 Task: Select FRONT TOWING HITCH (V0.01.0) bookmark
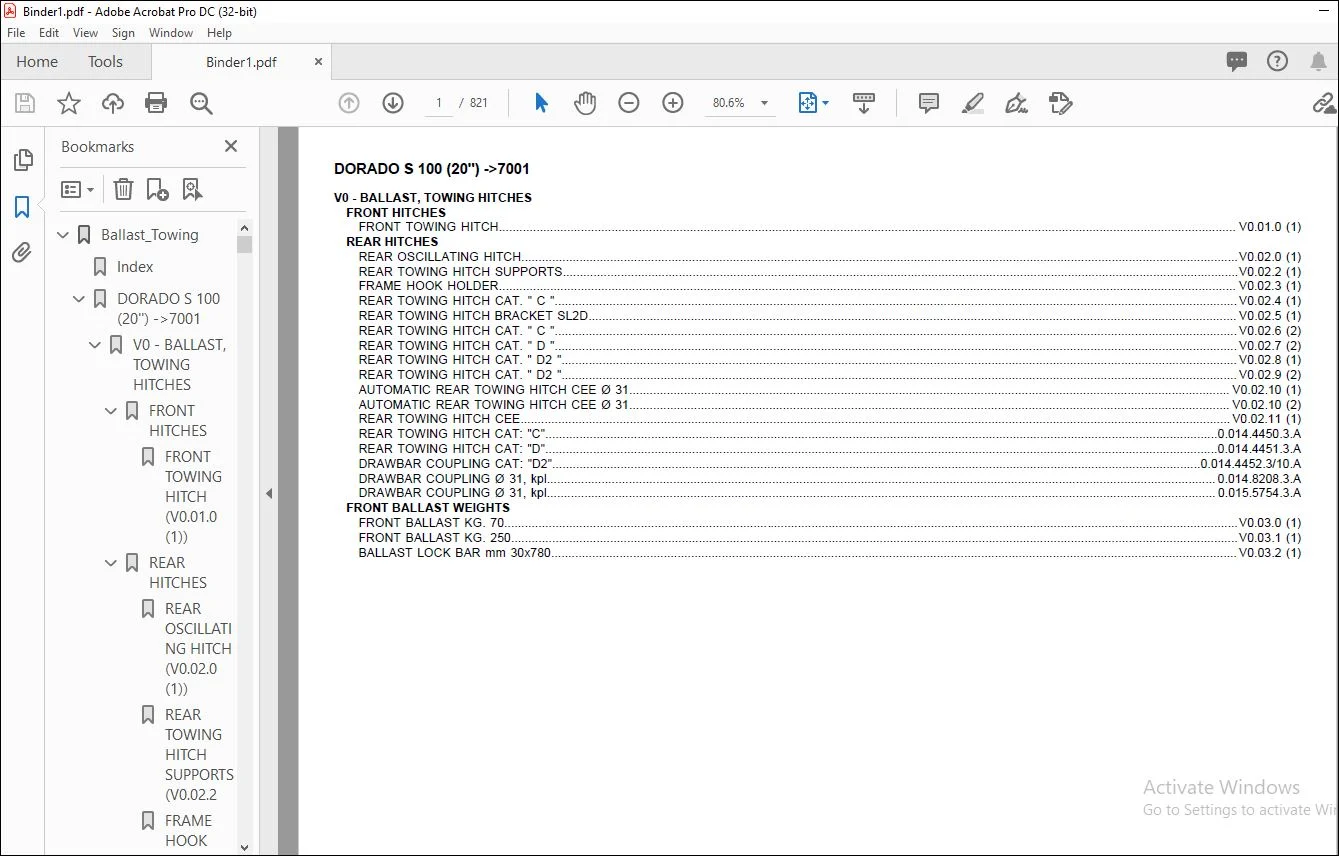191,497
